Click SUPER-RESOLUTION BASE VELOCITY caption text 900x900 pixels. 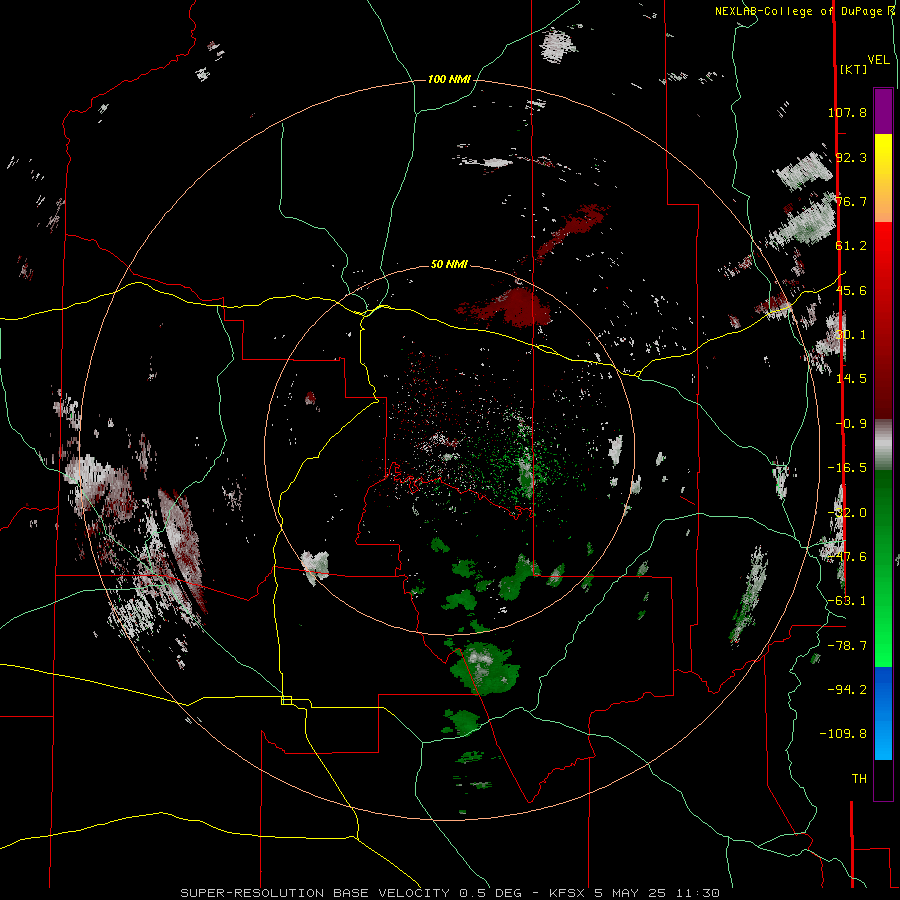click(315, 893)
